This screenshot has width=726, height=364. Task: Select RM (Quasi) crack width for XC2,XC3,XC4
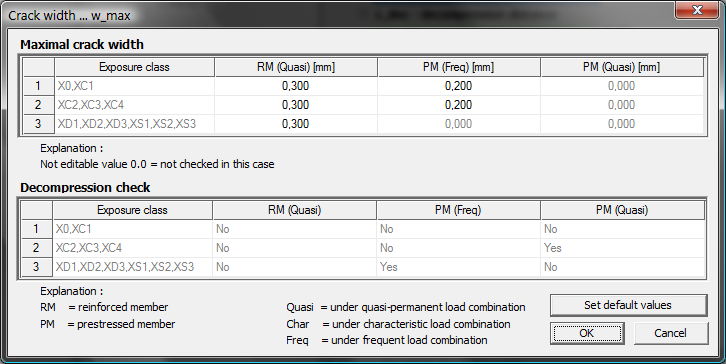(296, 105)
